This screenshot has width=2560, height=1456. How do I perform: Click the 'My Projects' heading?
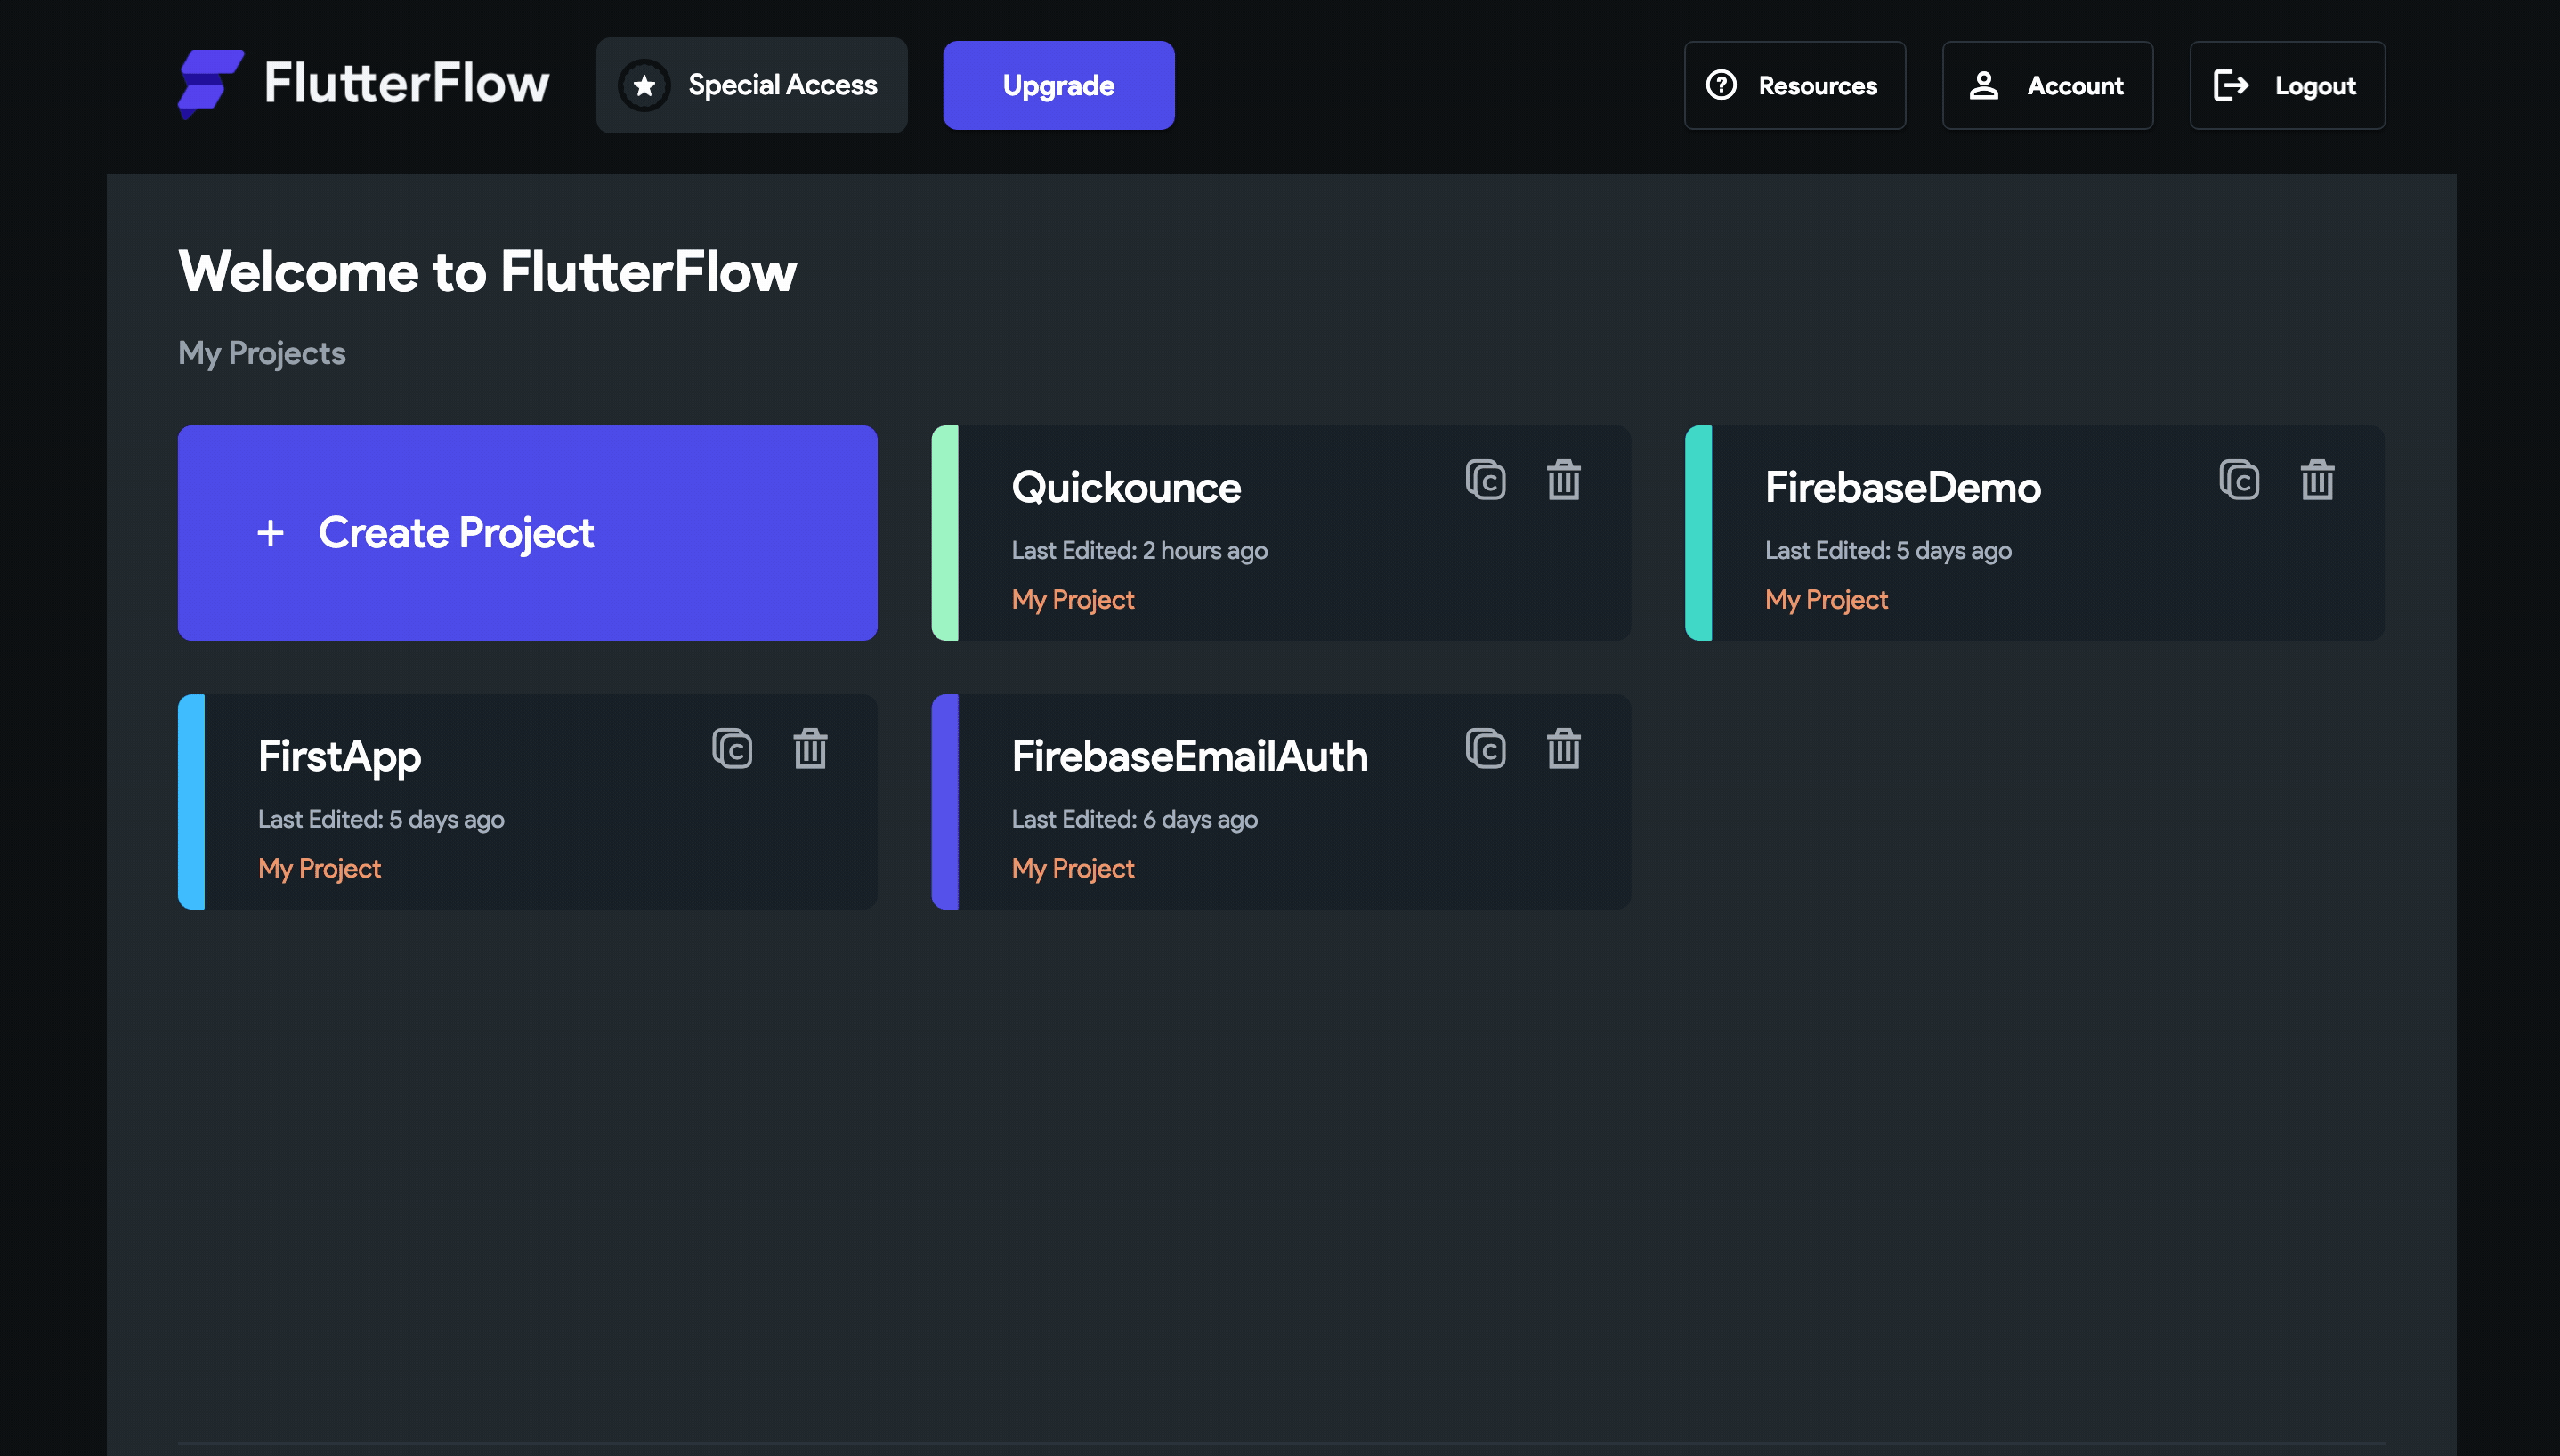coord(262,354)
